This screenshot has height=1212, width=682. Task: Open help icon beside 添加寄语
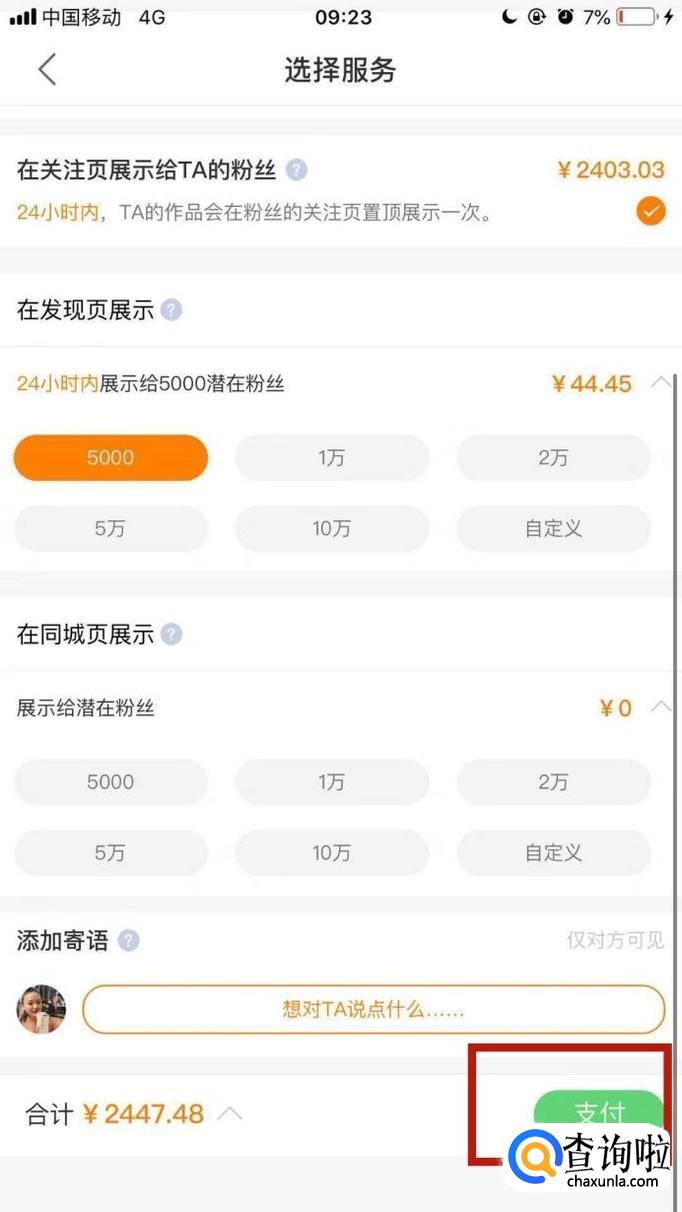click(x=128, y=940)
